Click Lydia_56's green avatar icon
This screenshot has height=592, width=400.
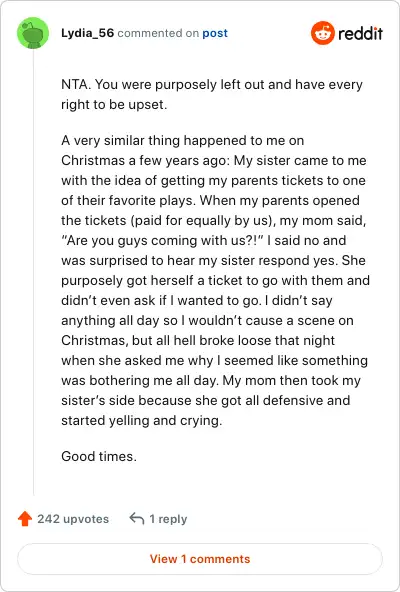click(33, 33)
